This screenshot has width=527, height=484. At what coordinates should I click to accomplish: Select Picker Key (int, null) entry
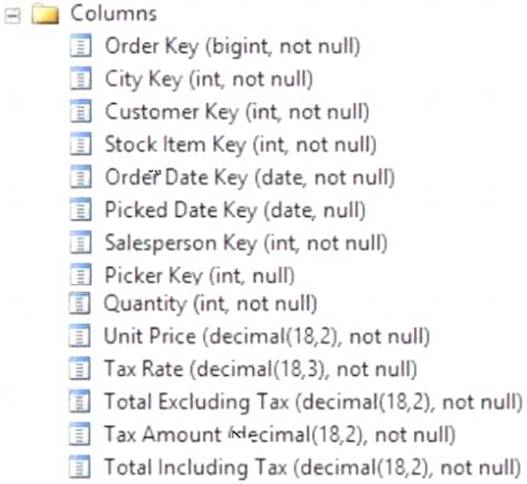200,276
